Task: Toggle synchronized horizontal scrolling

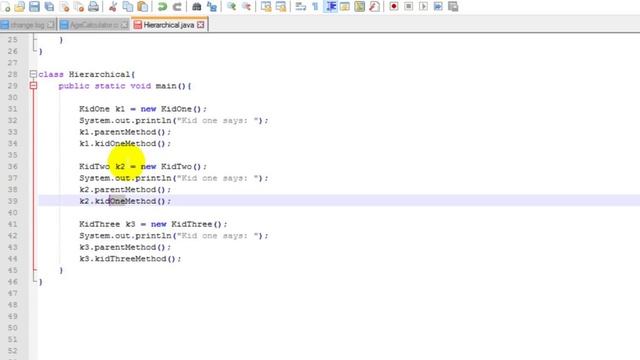Action: pyautogui.click(x=281, y=7)
